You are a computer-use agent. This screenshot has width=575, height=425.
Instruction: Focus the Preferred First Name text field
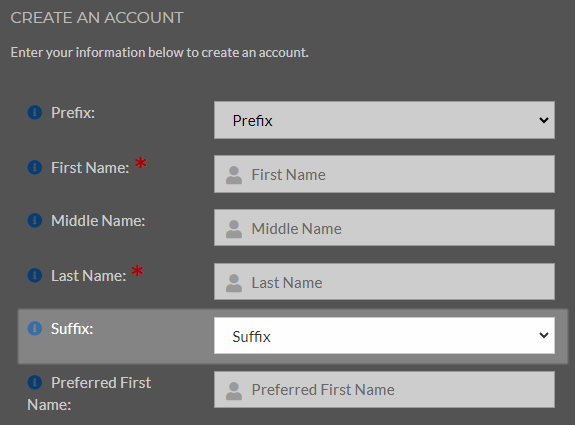click(384, 389)
